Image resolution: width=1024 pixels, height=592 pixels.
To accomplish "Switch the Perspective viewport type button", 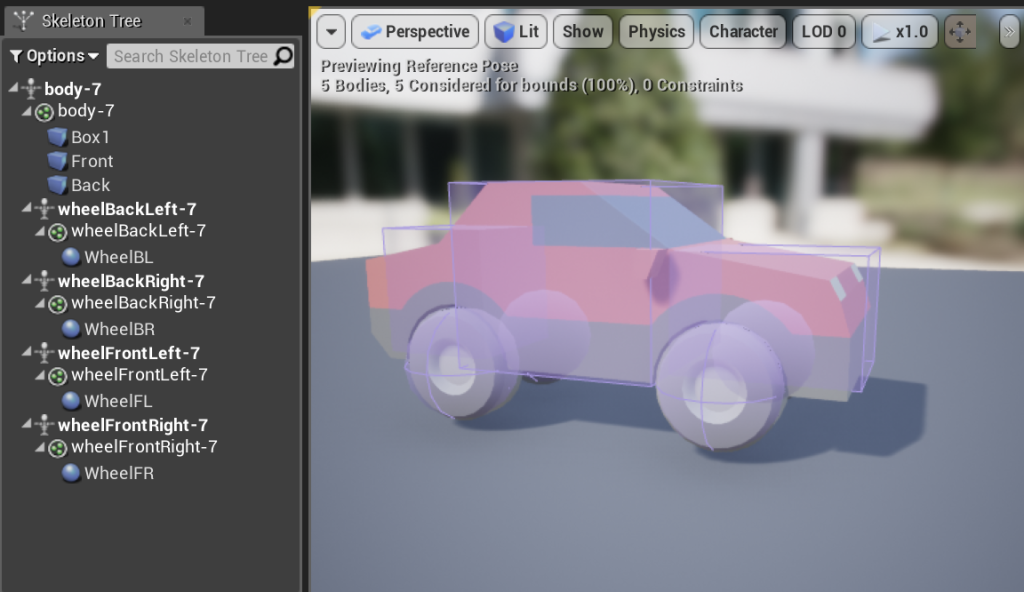I will point(413,32).
